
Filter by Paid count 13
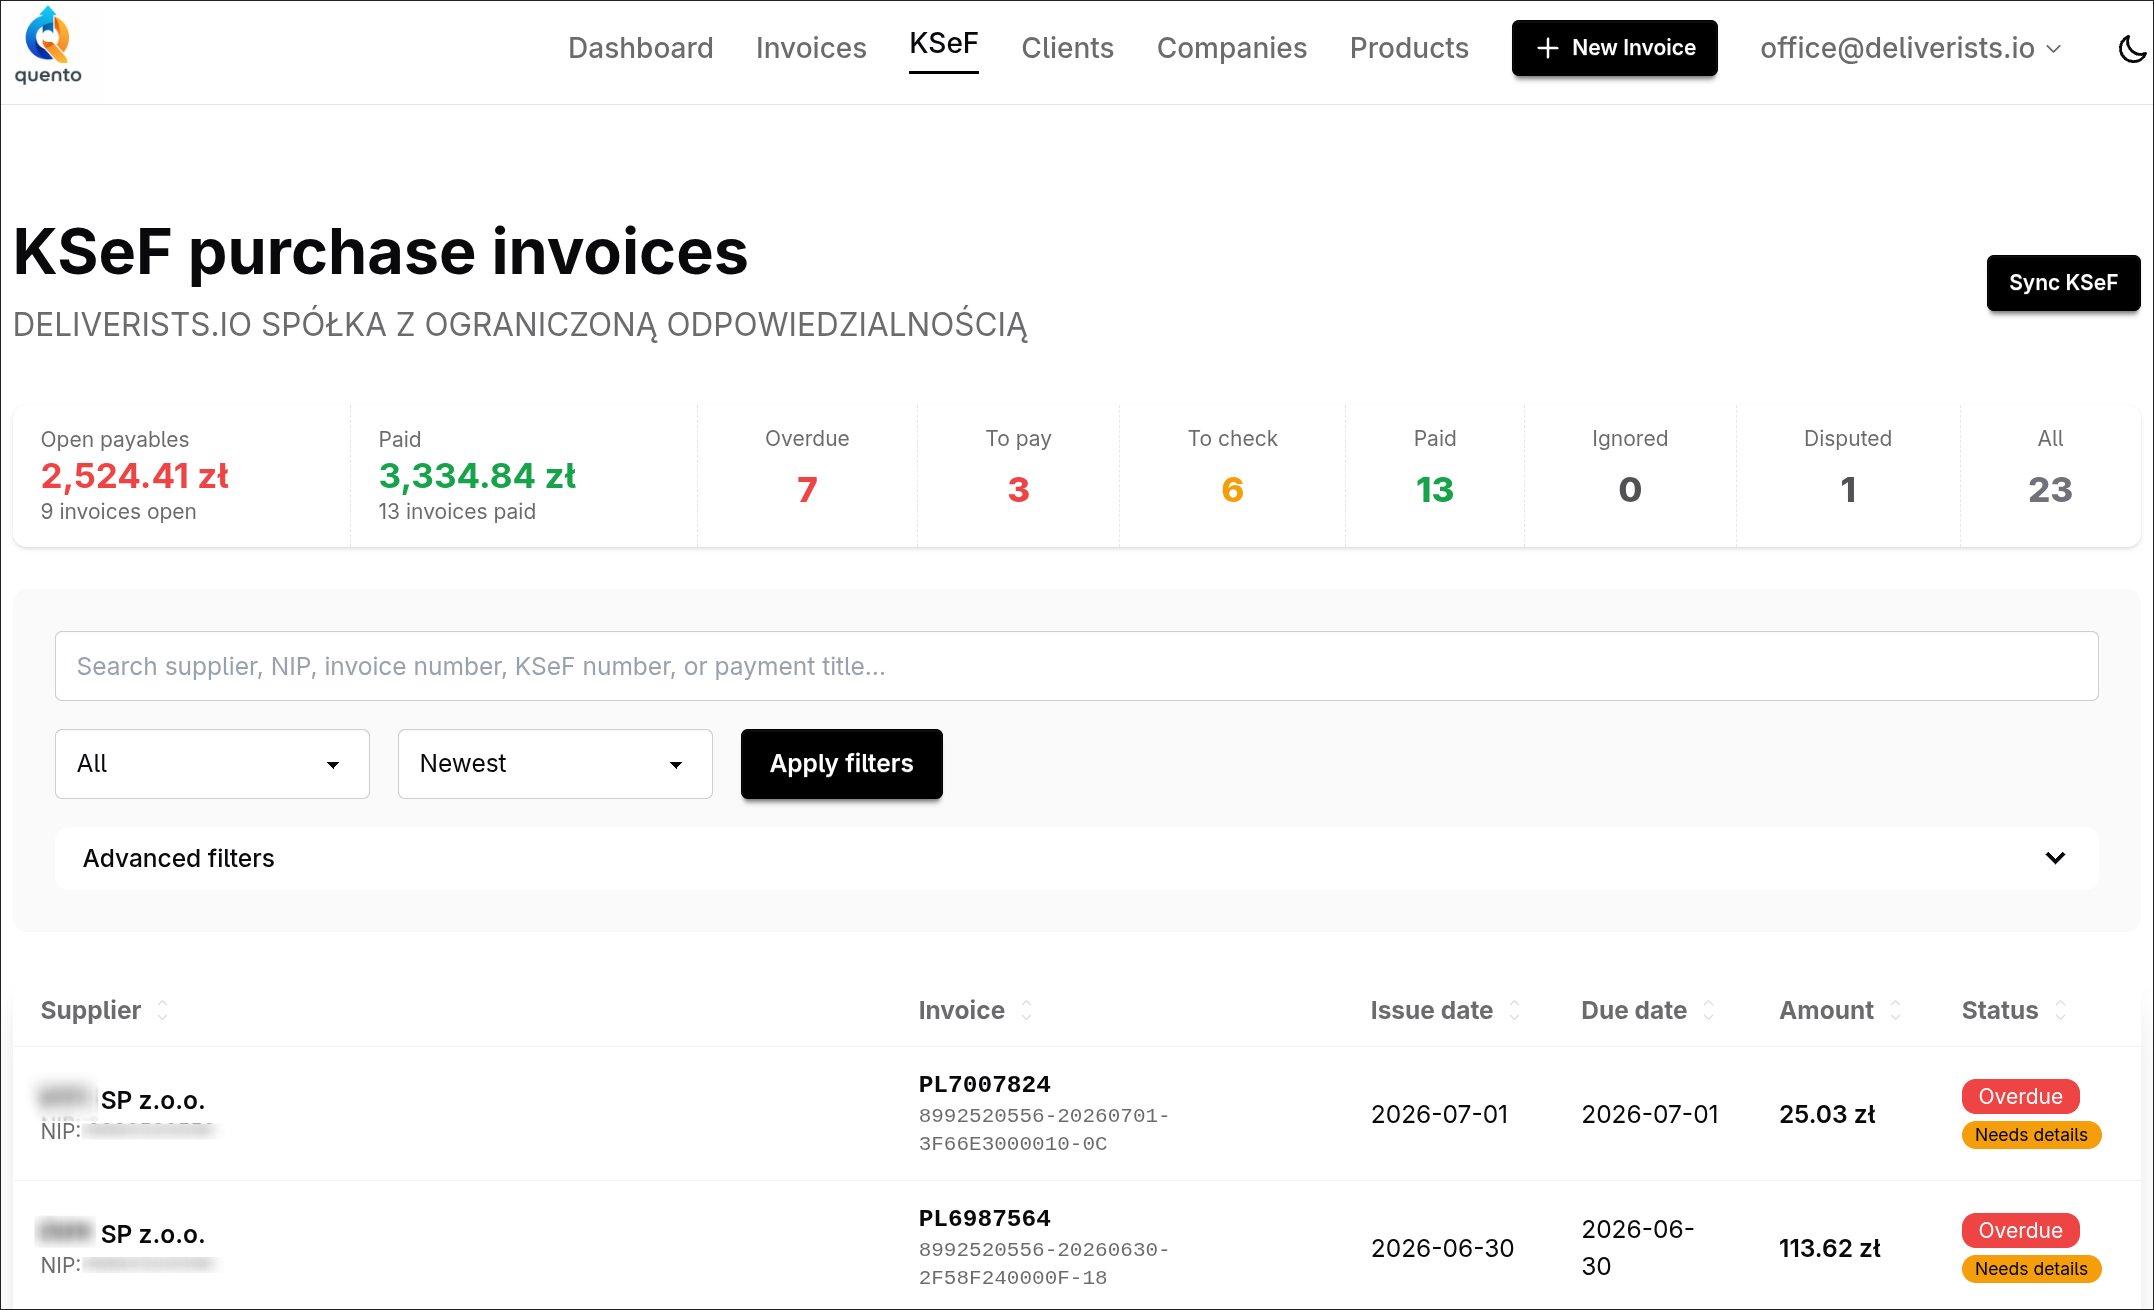[x=1434, y=475]
